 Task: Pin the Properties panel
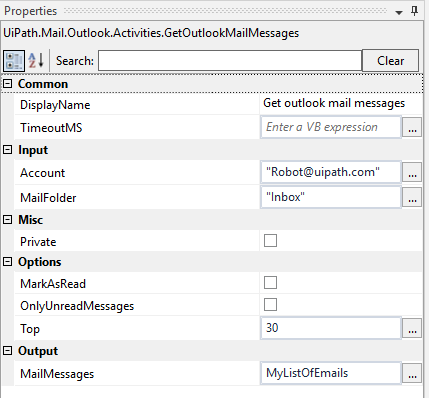pyautogui.click(x=414, y=11)
